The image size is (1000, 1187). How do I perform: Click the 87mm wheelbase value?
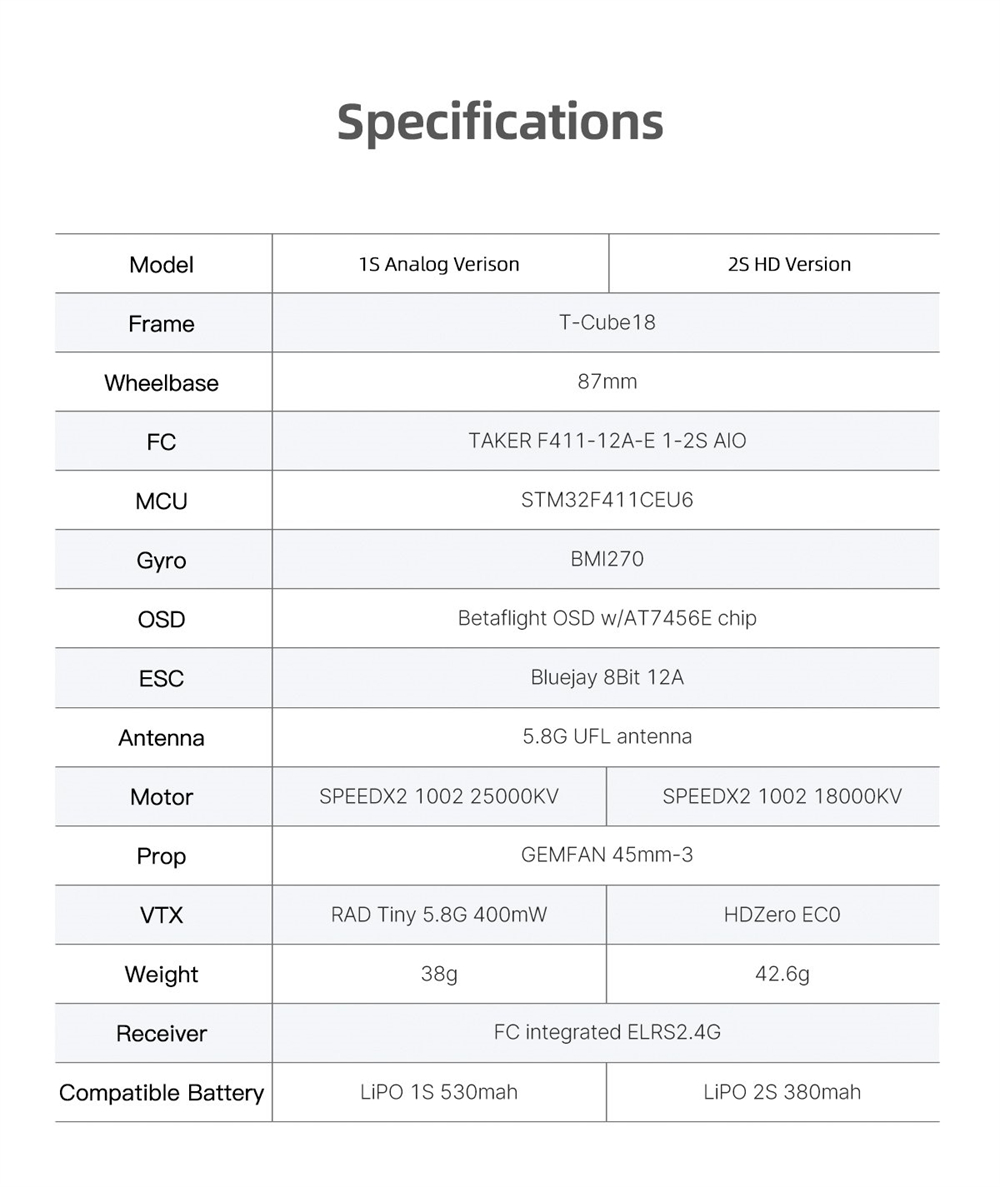tap(607, 382)
